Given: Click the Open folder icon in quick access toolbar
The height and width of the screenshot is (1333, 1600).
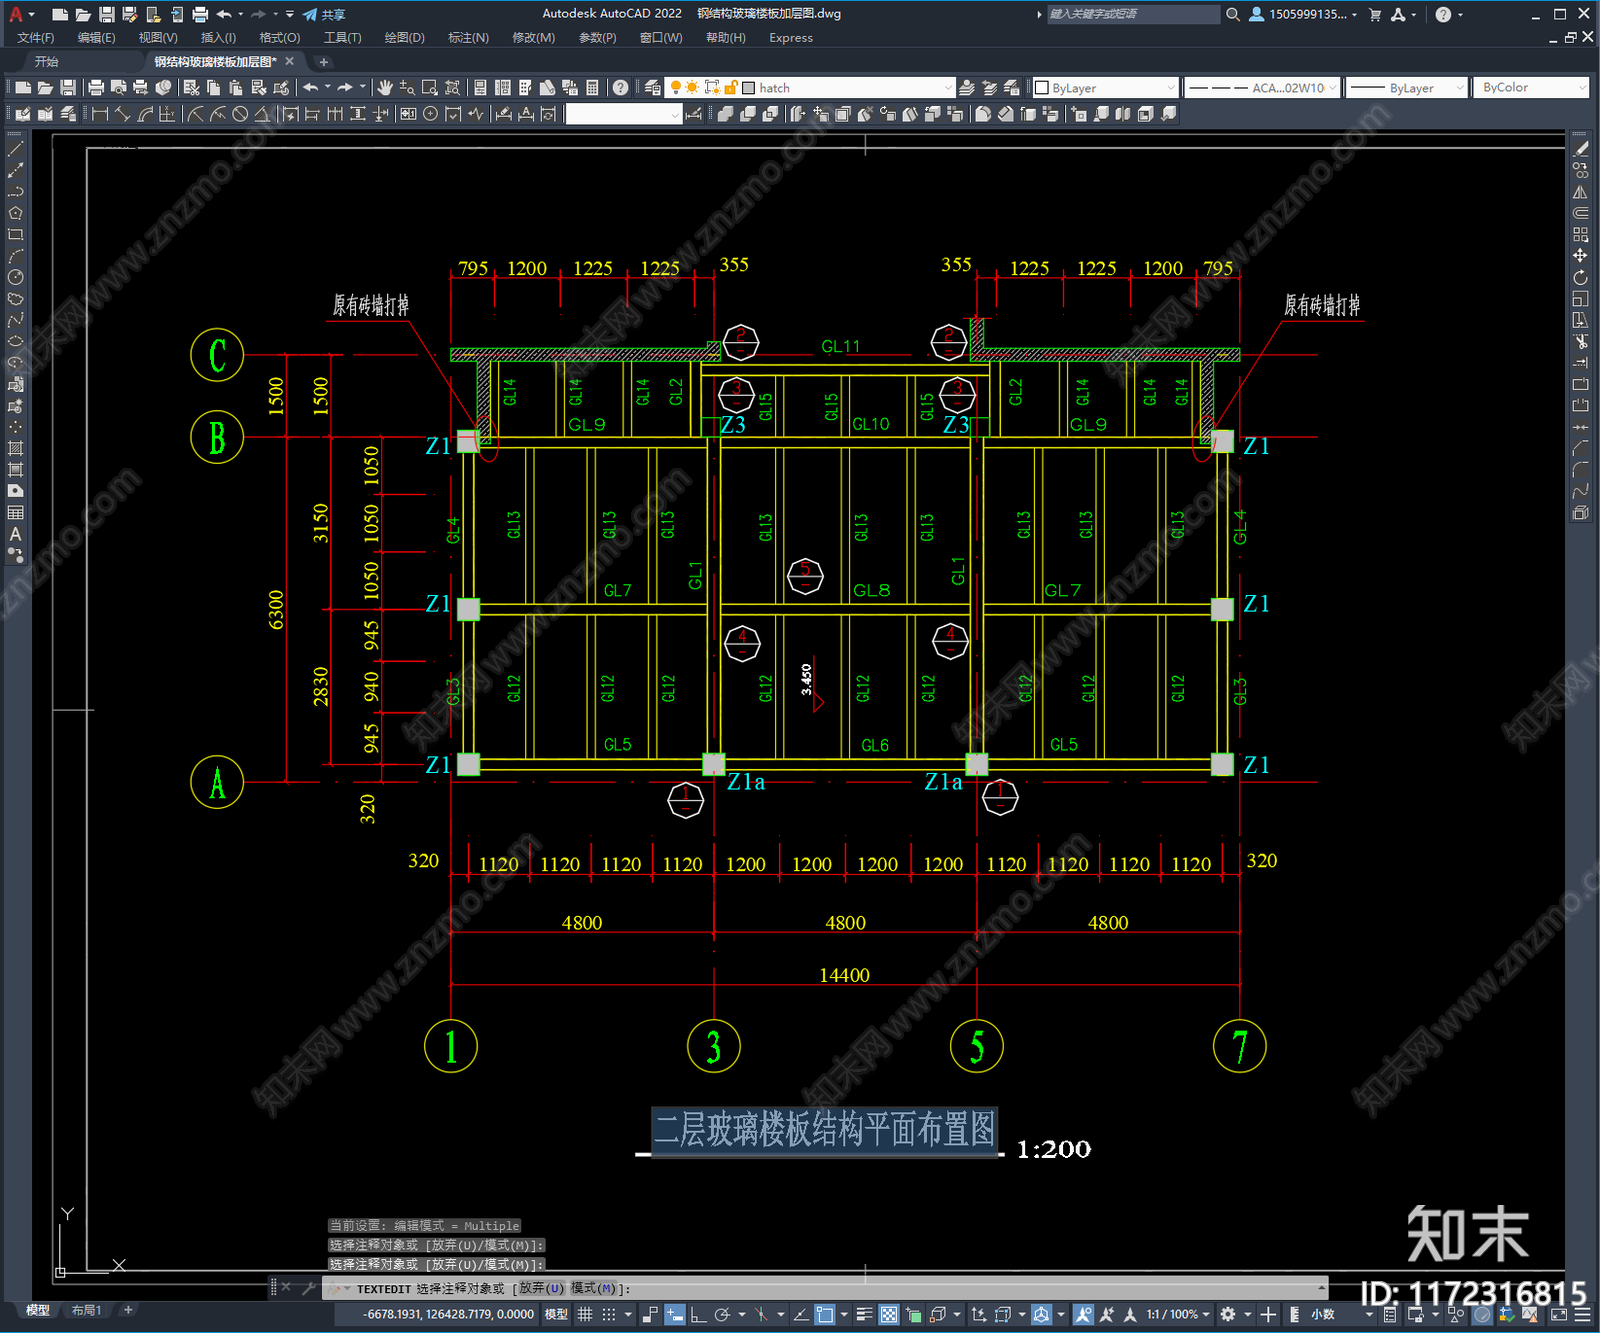Looking at the screenshot, I should click(x=83, y=14).
